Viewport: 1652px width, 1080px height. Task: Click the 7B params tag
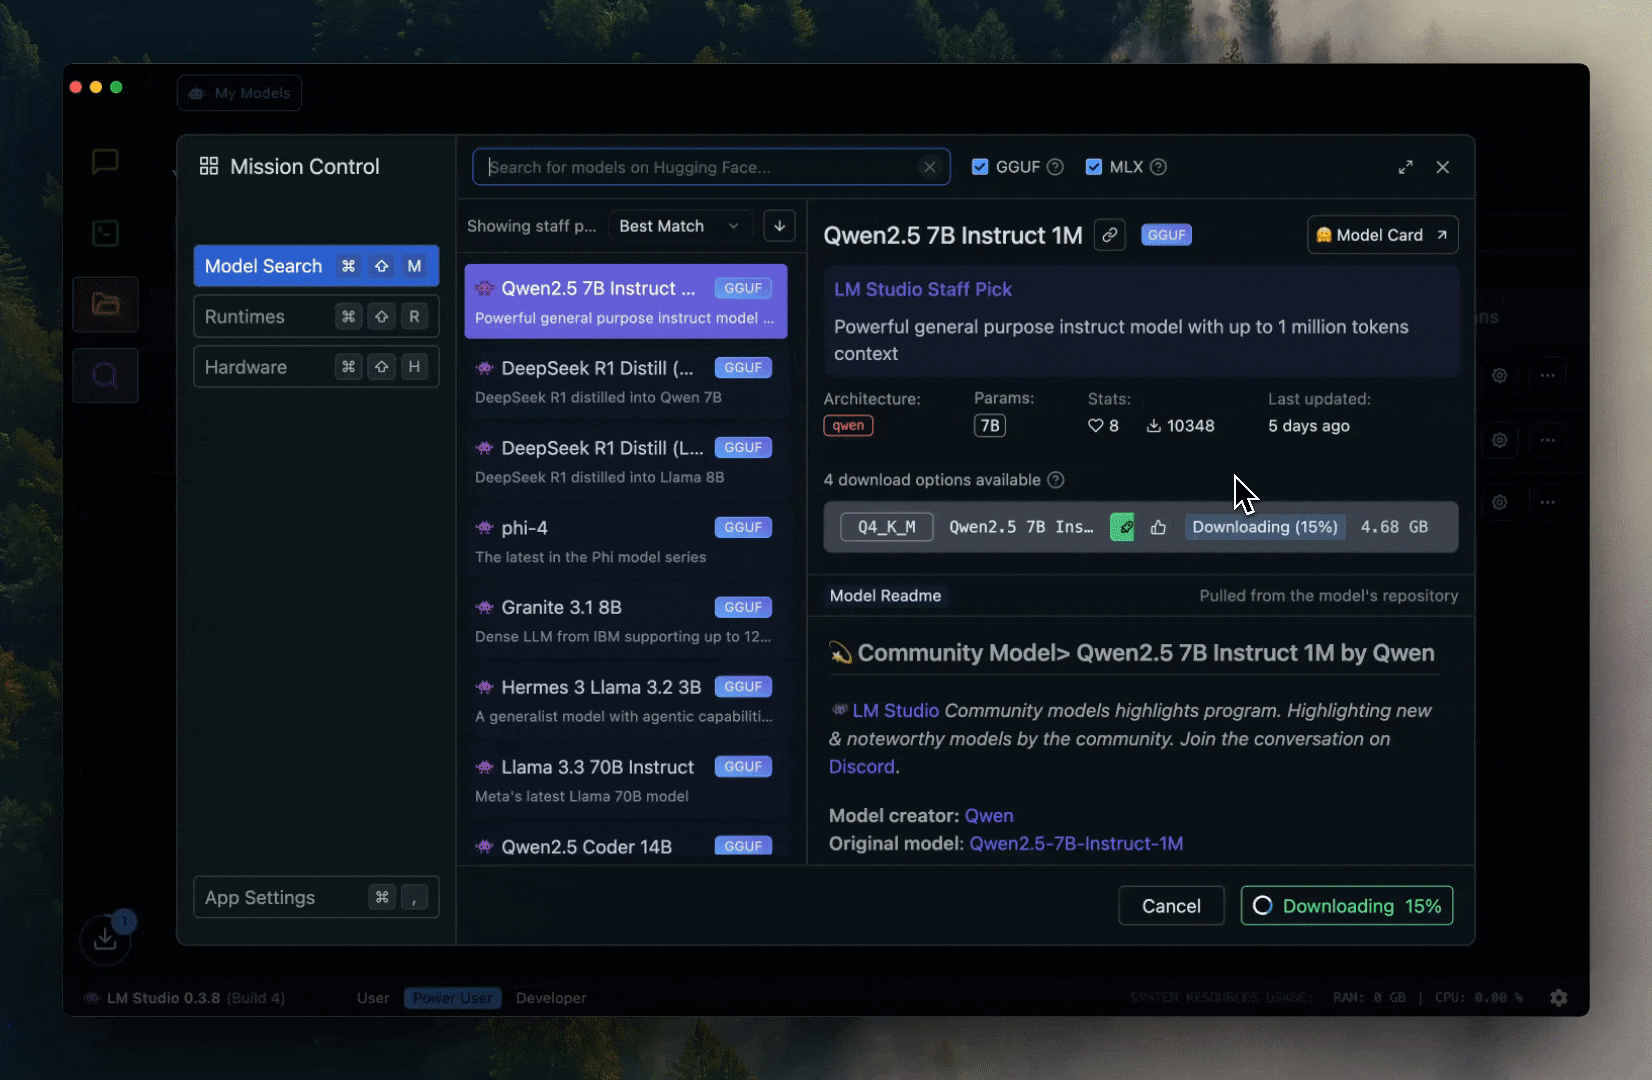[990, 426]
